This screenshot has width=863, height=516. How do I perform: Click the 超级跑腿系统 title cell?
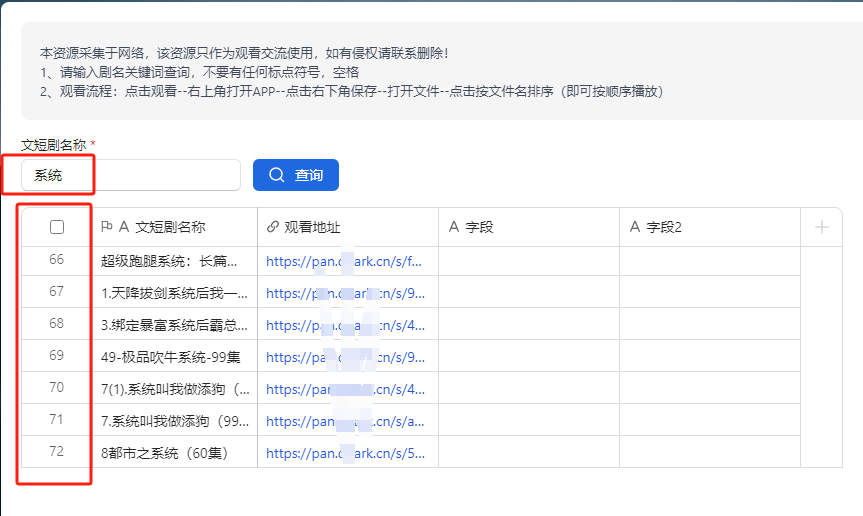pyautogui.click(x=169, y=261)
